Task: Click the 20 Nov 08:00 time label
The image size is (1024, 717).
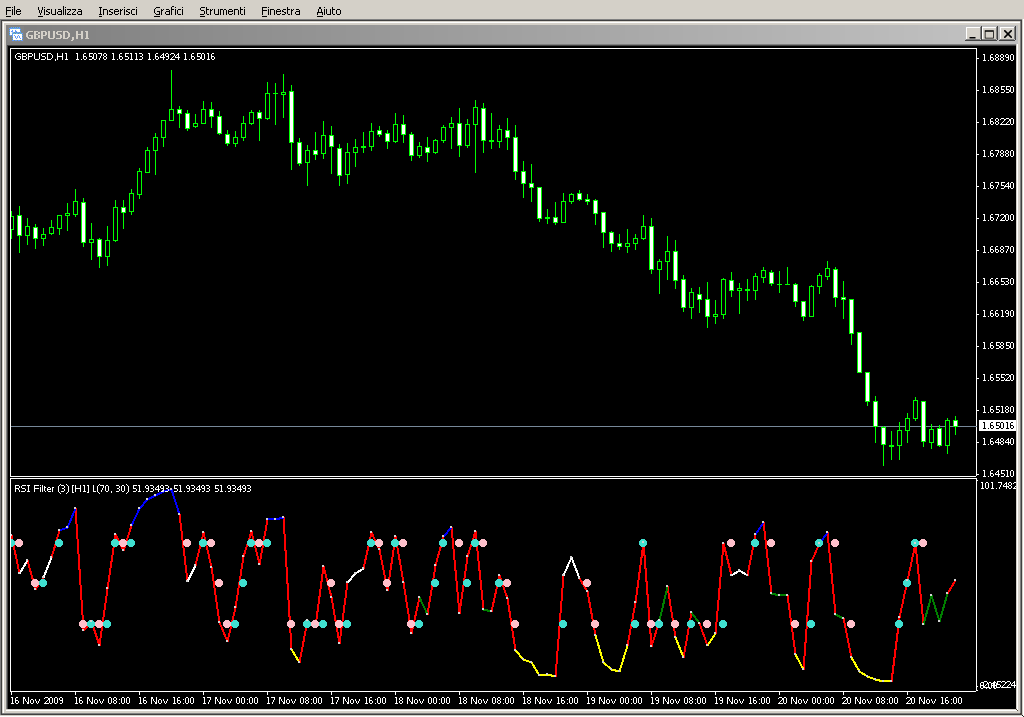Action: tap(870, 701)
